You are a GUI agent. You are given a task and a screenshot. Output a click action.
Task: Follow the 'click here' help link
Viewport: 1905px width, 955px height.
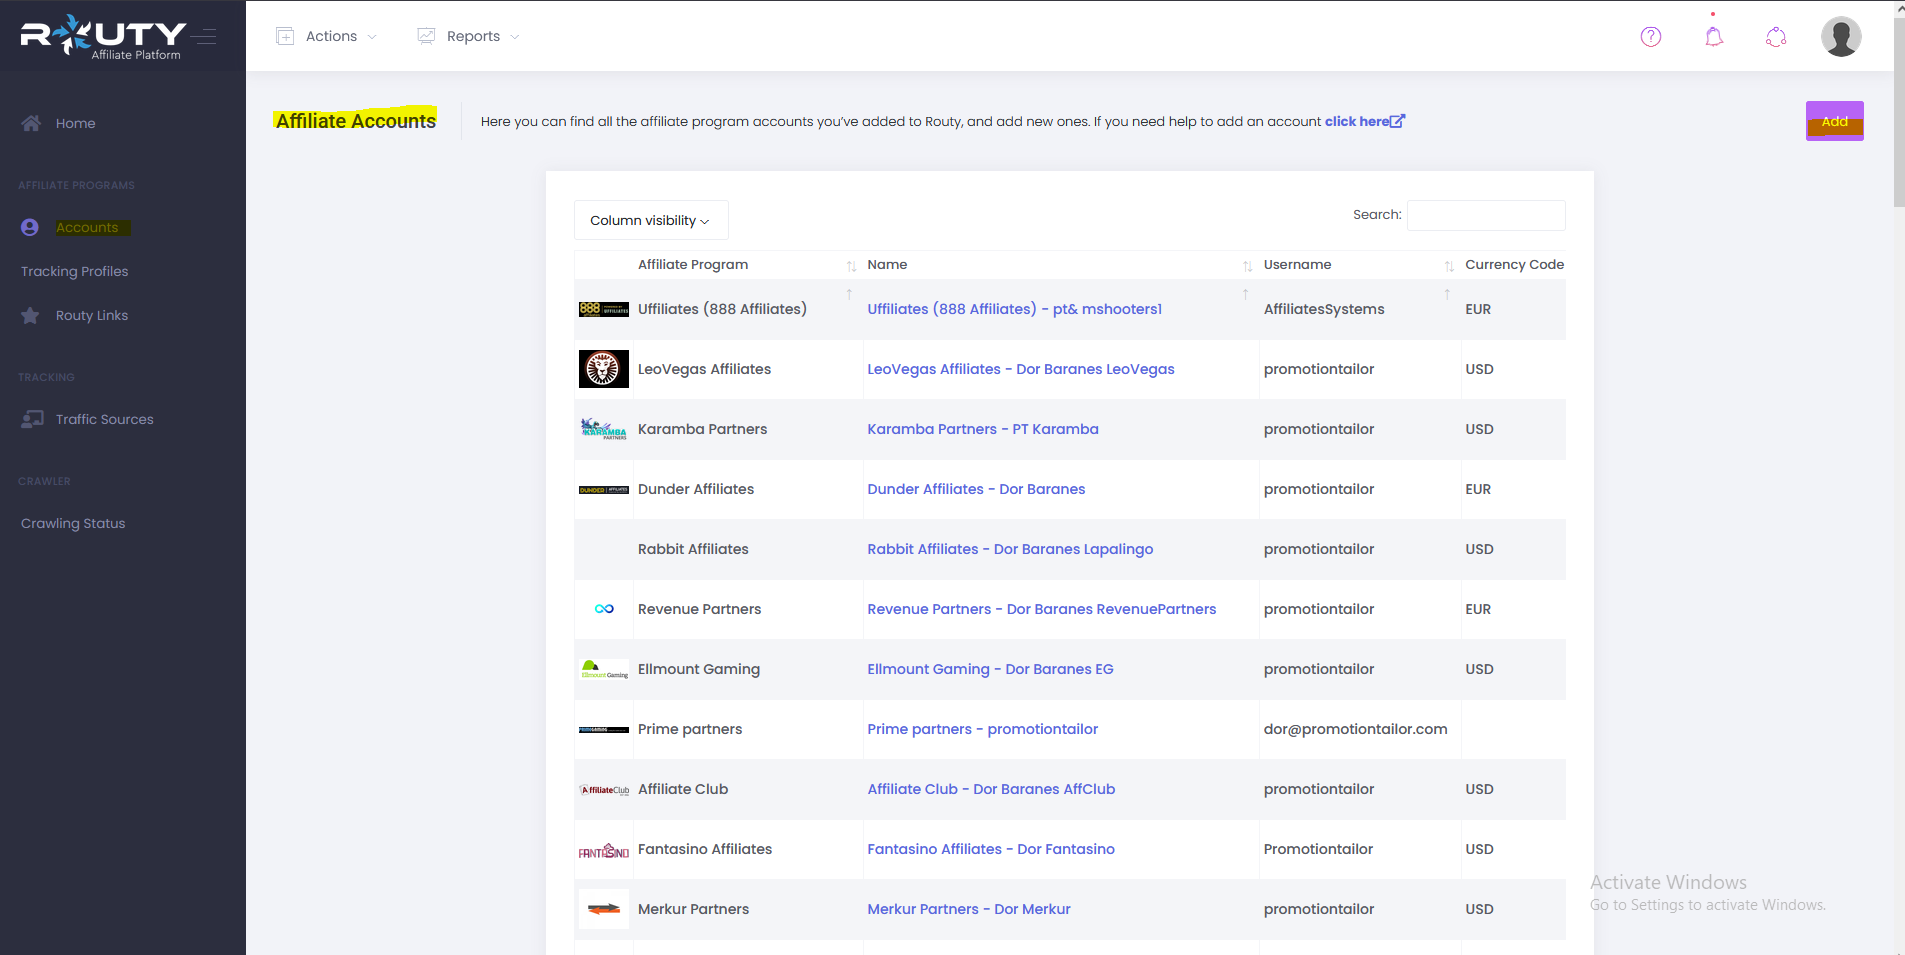click(x=1365, y=121)
